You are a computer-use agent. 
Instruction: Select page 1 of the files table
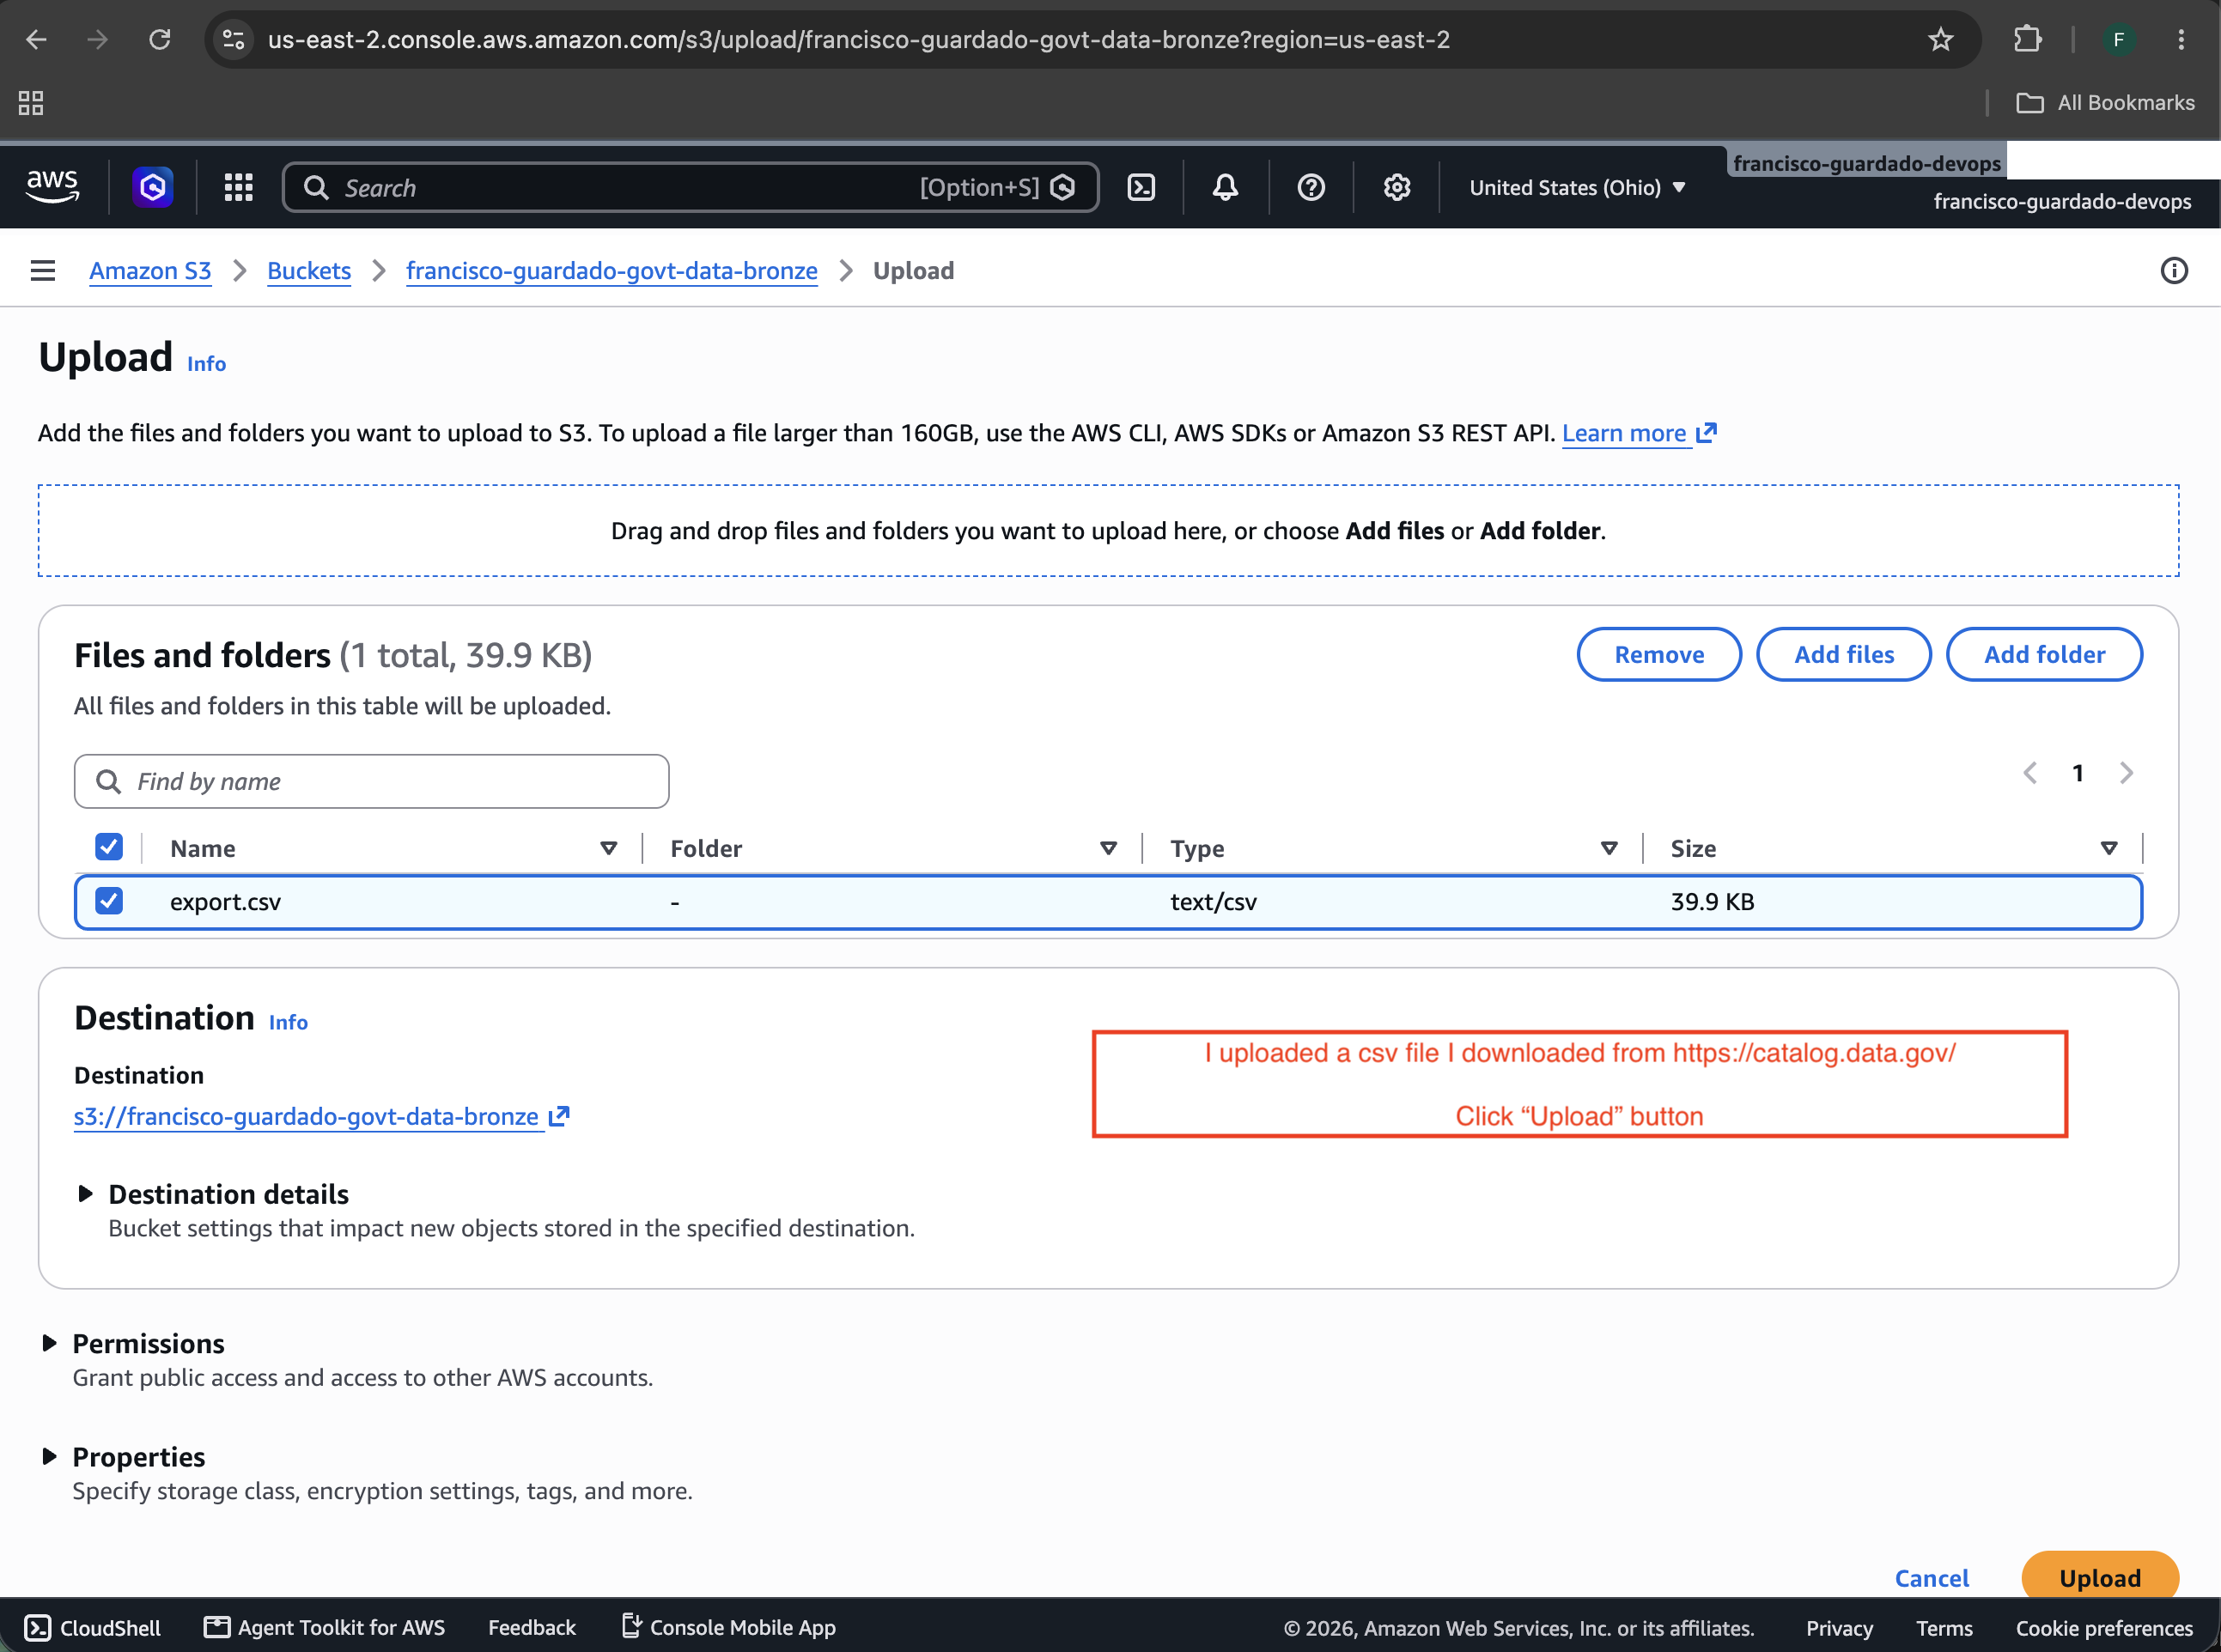[2078, 773]
